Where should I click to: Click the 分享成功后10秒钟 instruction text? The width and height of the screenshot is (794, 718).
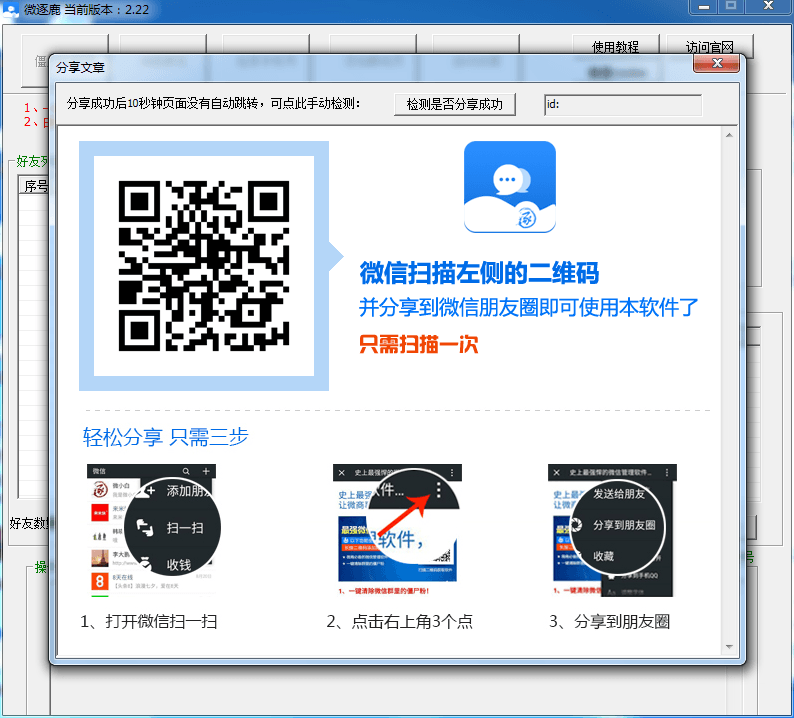213,104
